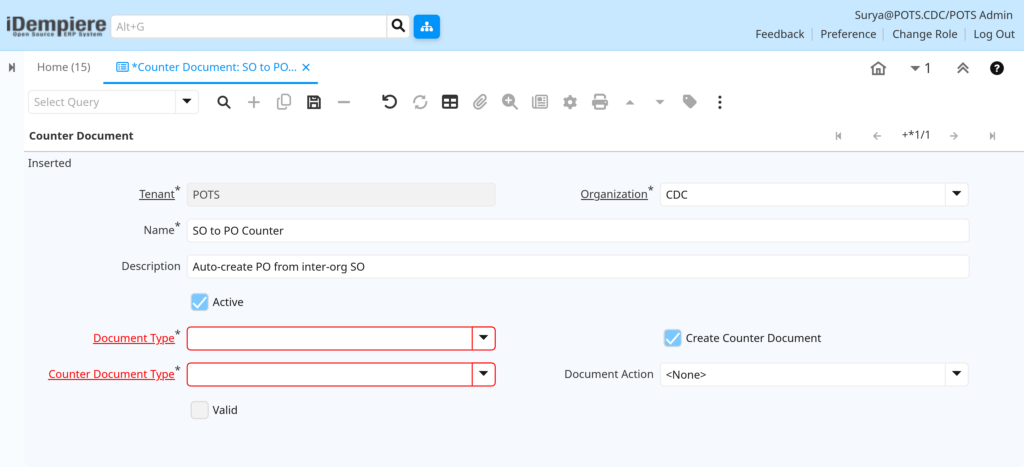Close the Counter Document tab

(306, 67)
